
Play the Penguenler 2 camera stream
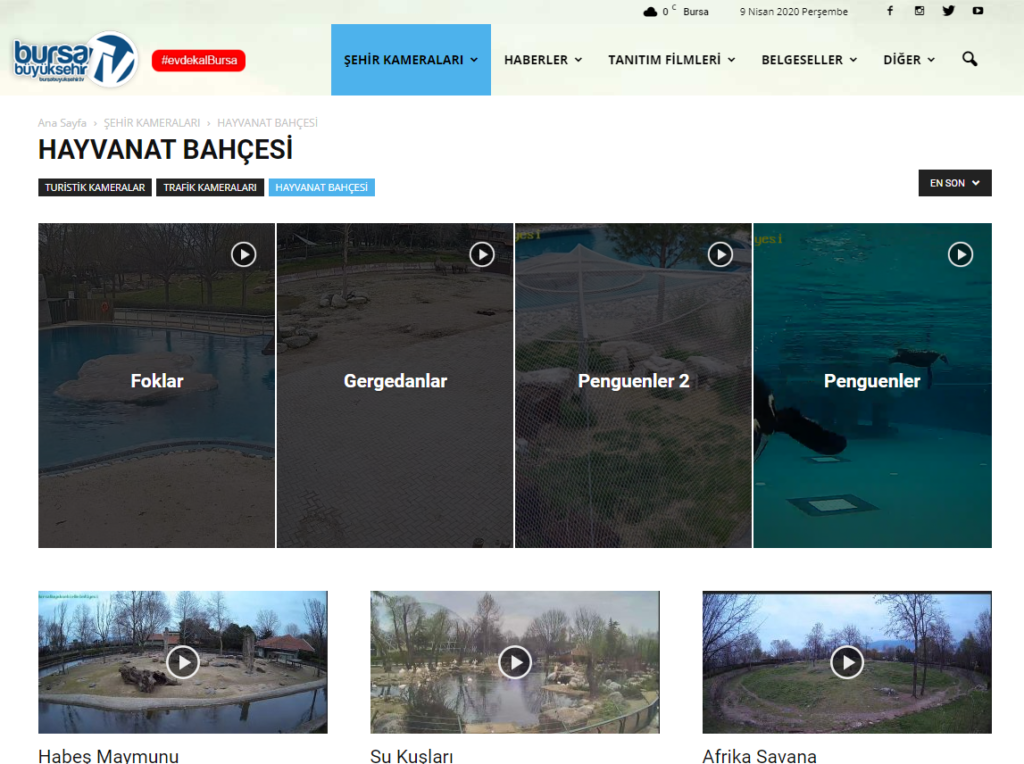tap(720, 254)
